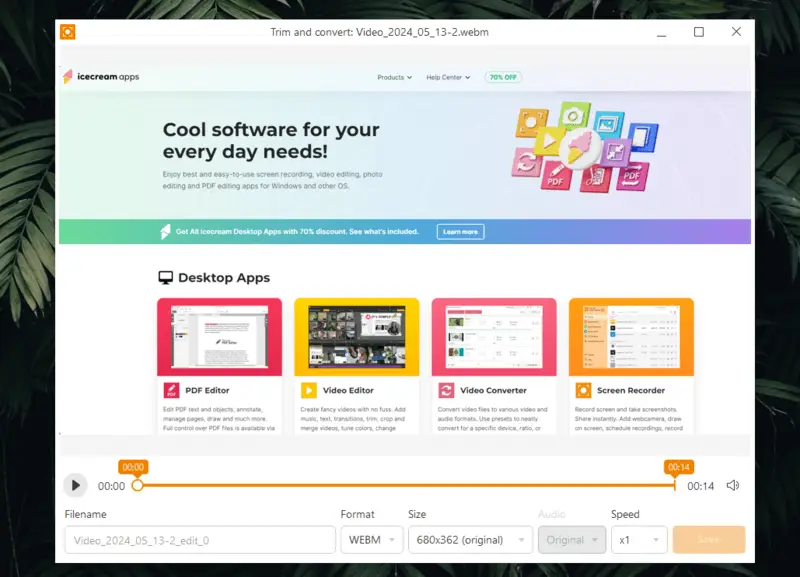Click the Video Editor title link
The image size is (800, 577).
point(348,390)
